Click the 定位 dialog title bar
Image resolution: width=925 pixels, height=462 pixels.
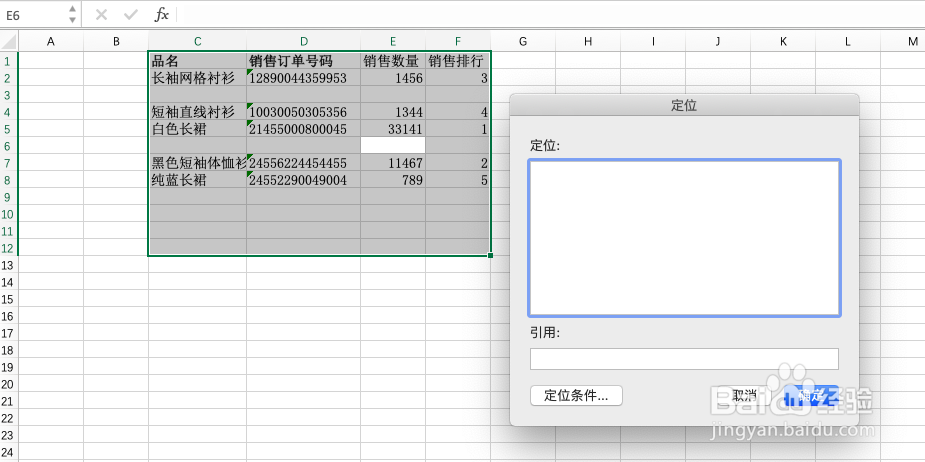684,105
